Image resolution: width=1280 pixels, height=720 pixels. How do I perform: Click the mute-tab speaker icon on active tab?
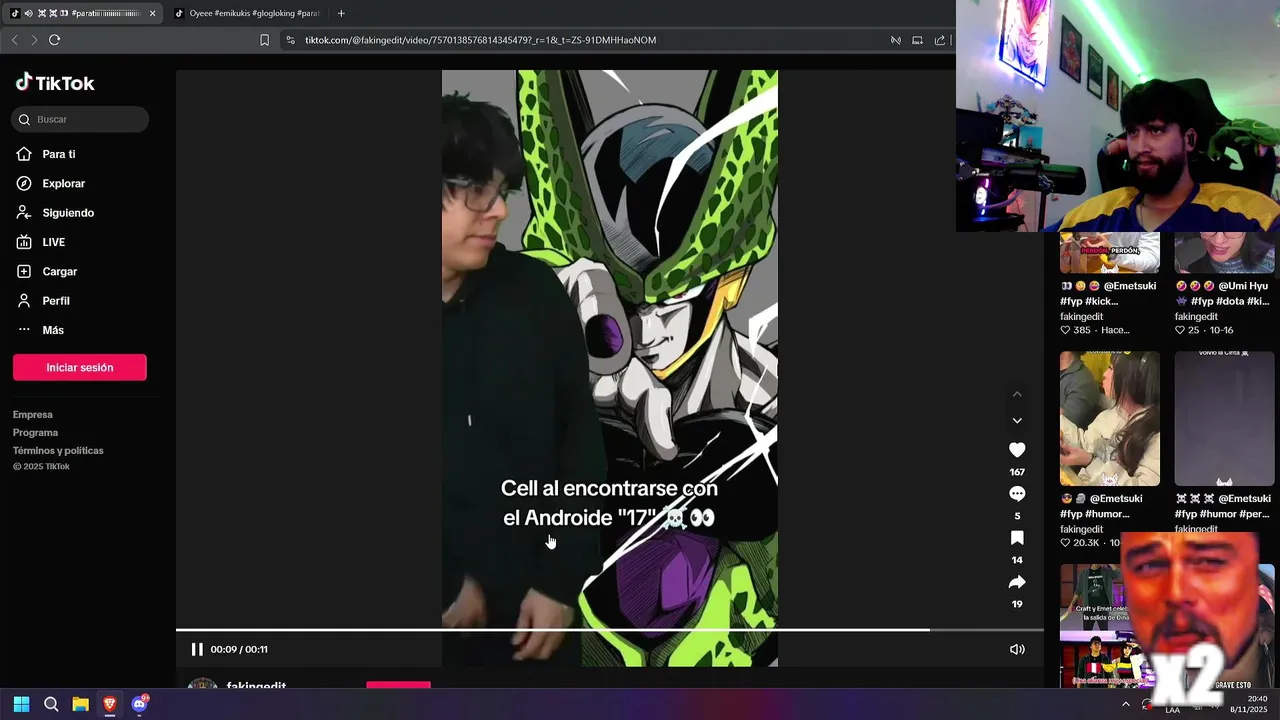28,13
